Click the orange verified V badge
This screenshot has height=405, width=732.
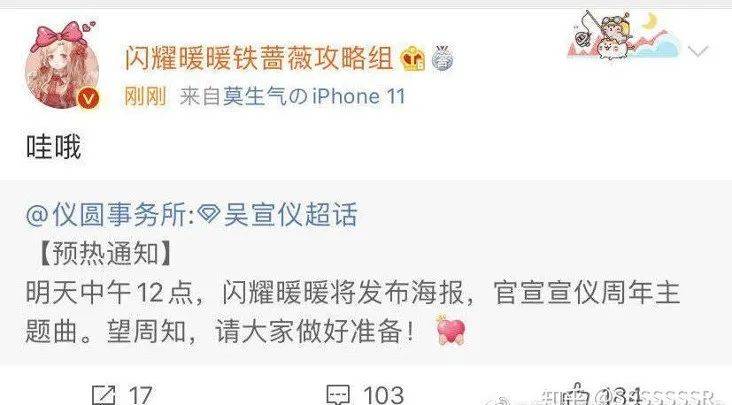tap(89, 98)
